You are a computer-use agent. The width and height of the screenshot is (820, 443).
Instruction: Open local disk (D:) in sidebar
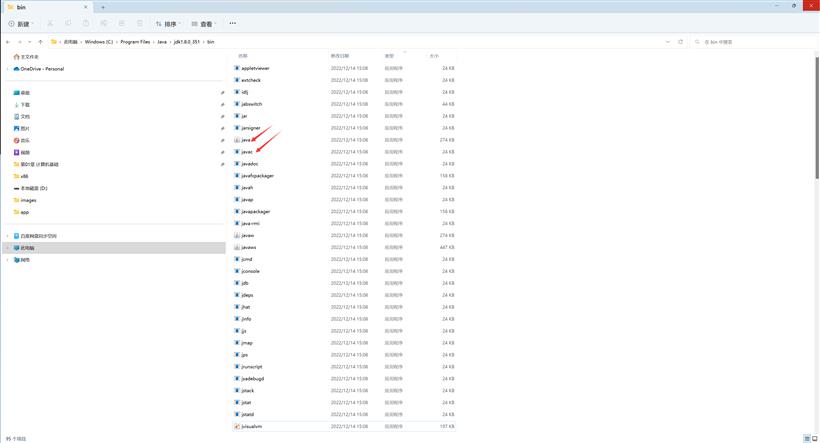pos(30,188)
